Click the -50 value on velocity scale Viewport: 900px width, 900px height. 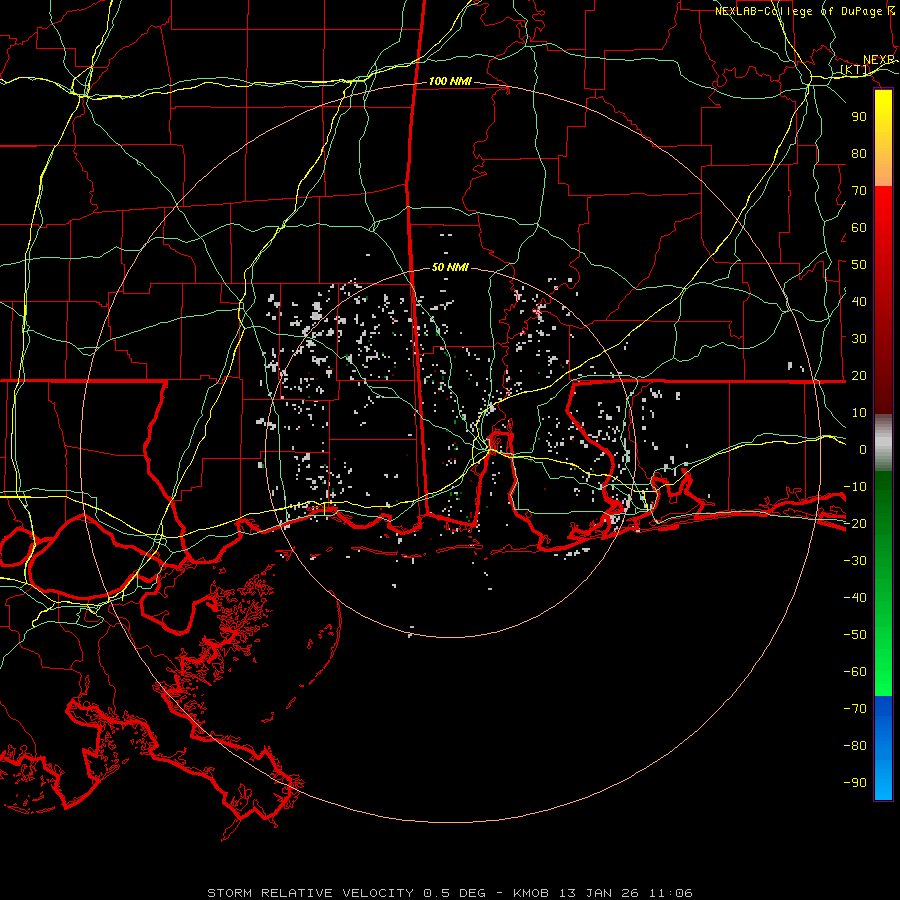pyautogui.click(x=855, y=635)
